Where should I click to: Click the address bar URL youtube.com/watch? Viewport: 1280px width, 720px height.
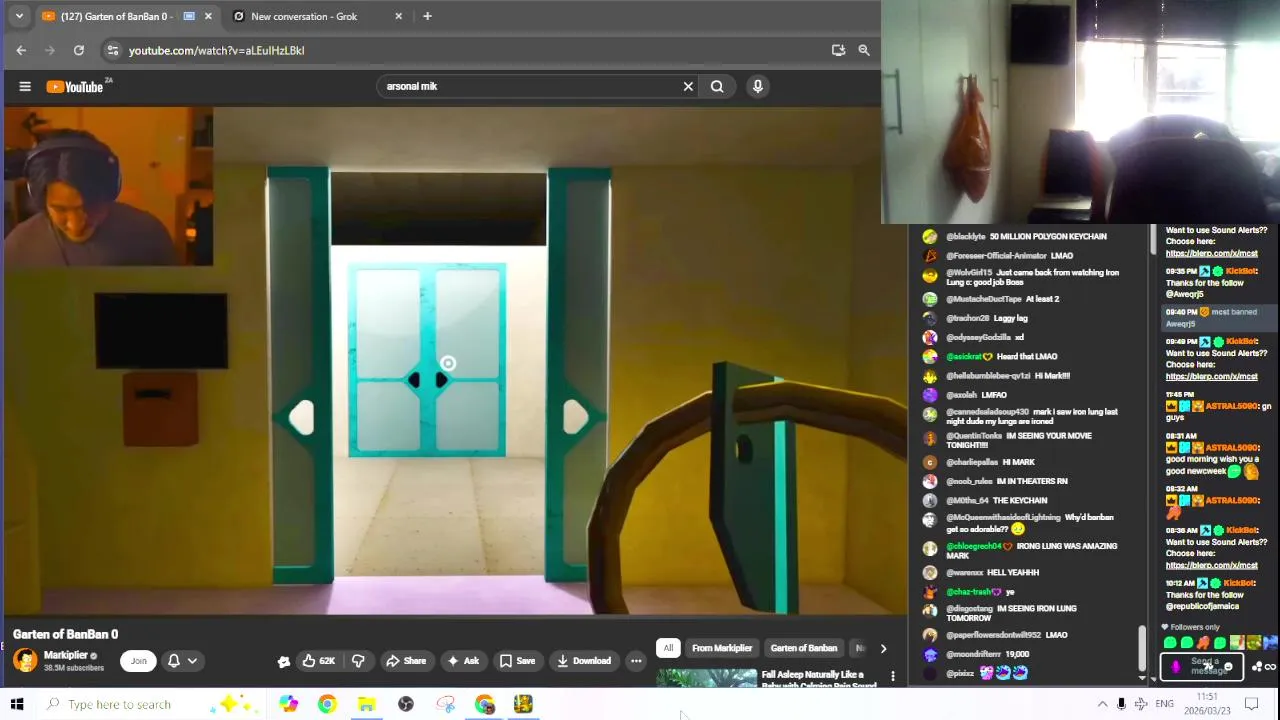pos(217,50)
